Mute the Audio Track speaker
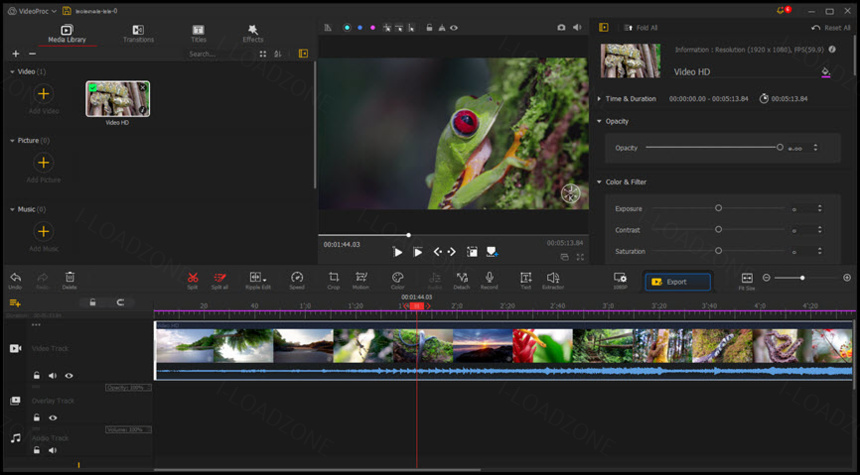 tap(53, 450)
